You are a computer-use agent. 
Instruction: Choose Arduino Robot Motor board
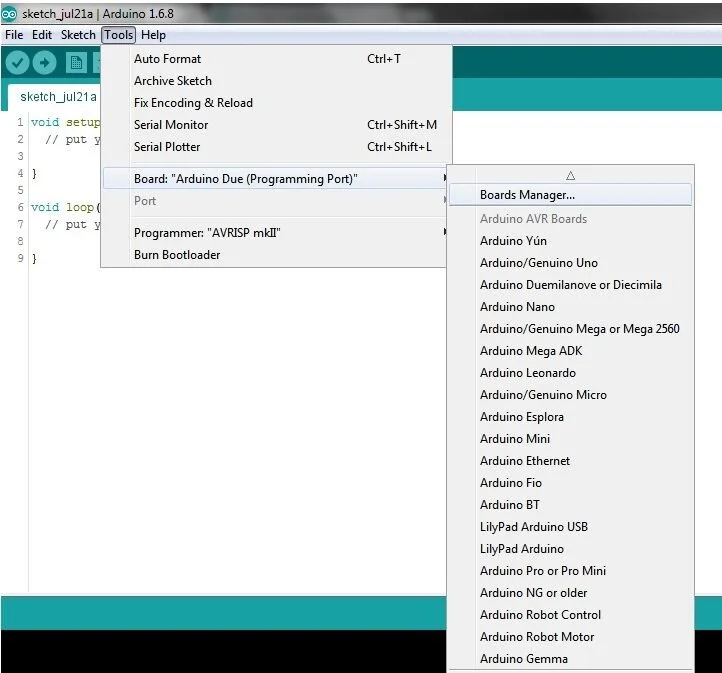570,637
